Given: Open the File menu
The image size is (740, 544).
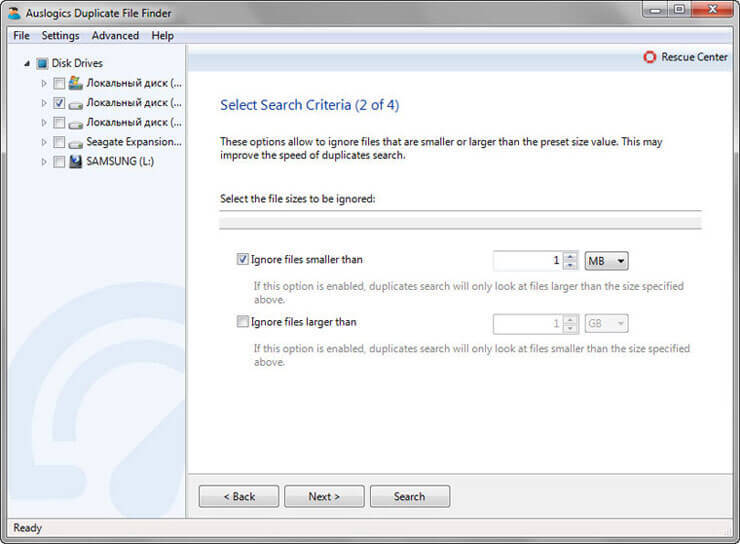Looking at the screenshot, I should [21, 35].
